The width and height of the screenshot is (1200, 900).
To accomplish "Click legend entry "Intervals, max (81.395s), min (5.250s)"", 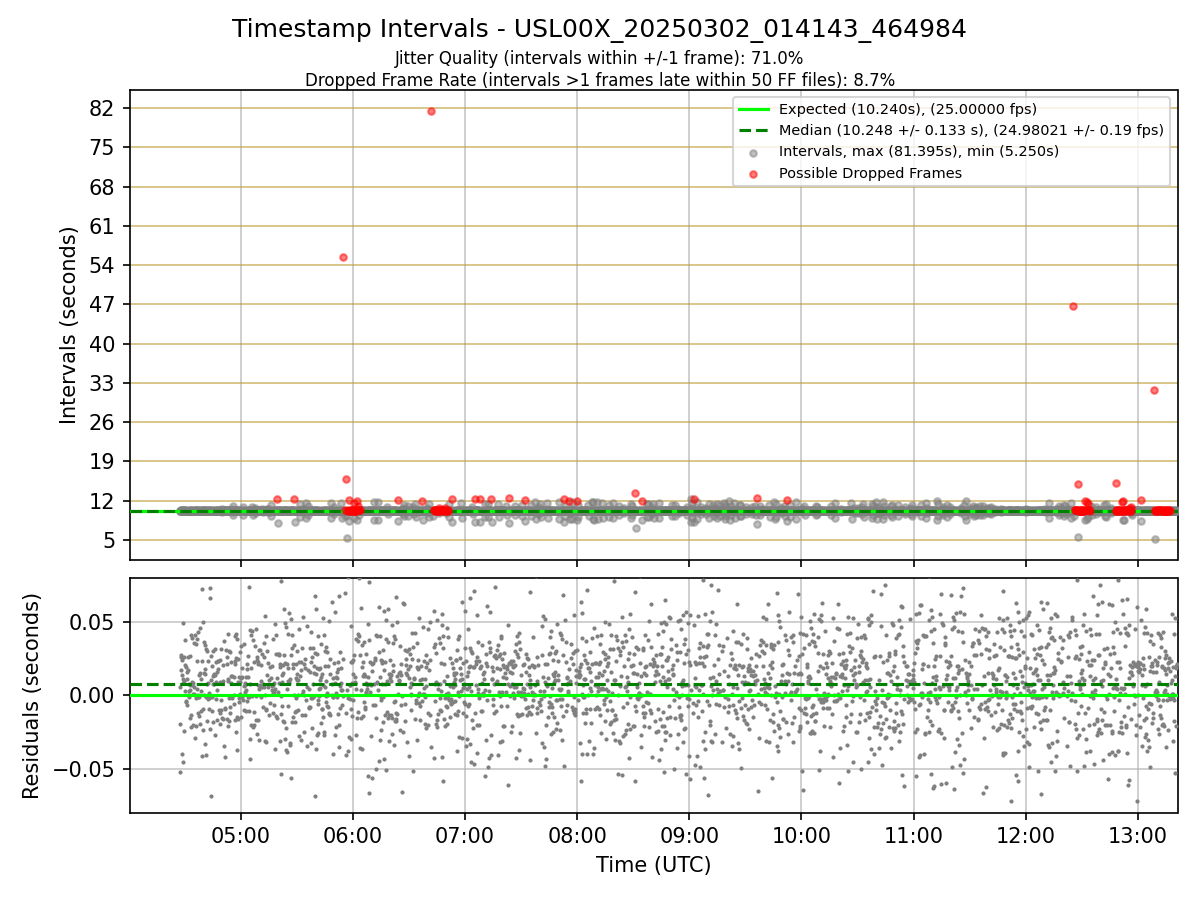I will click(919, 151).
